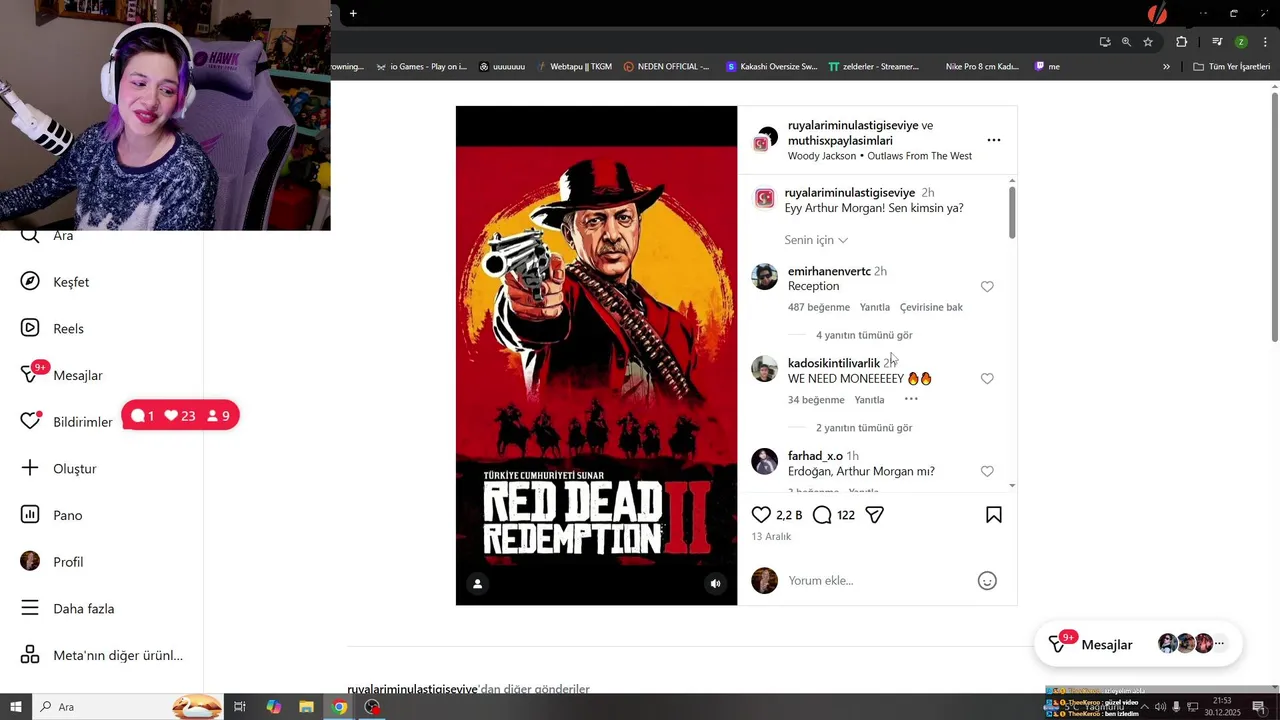Click the page vertical scrollbar
This screenshot has width=1280, height=720.
[1275, 218]
